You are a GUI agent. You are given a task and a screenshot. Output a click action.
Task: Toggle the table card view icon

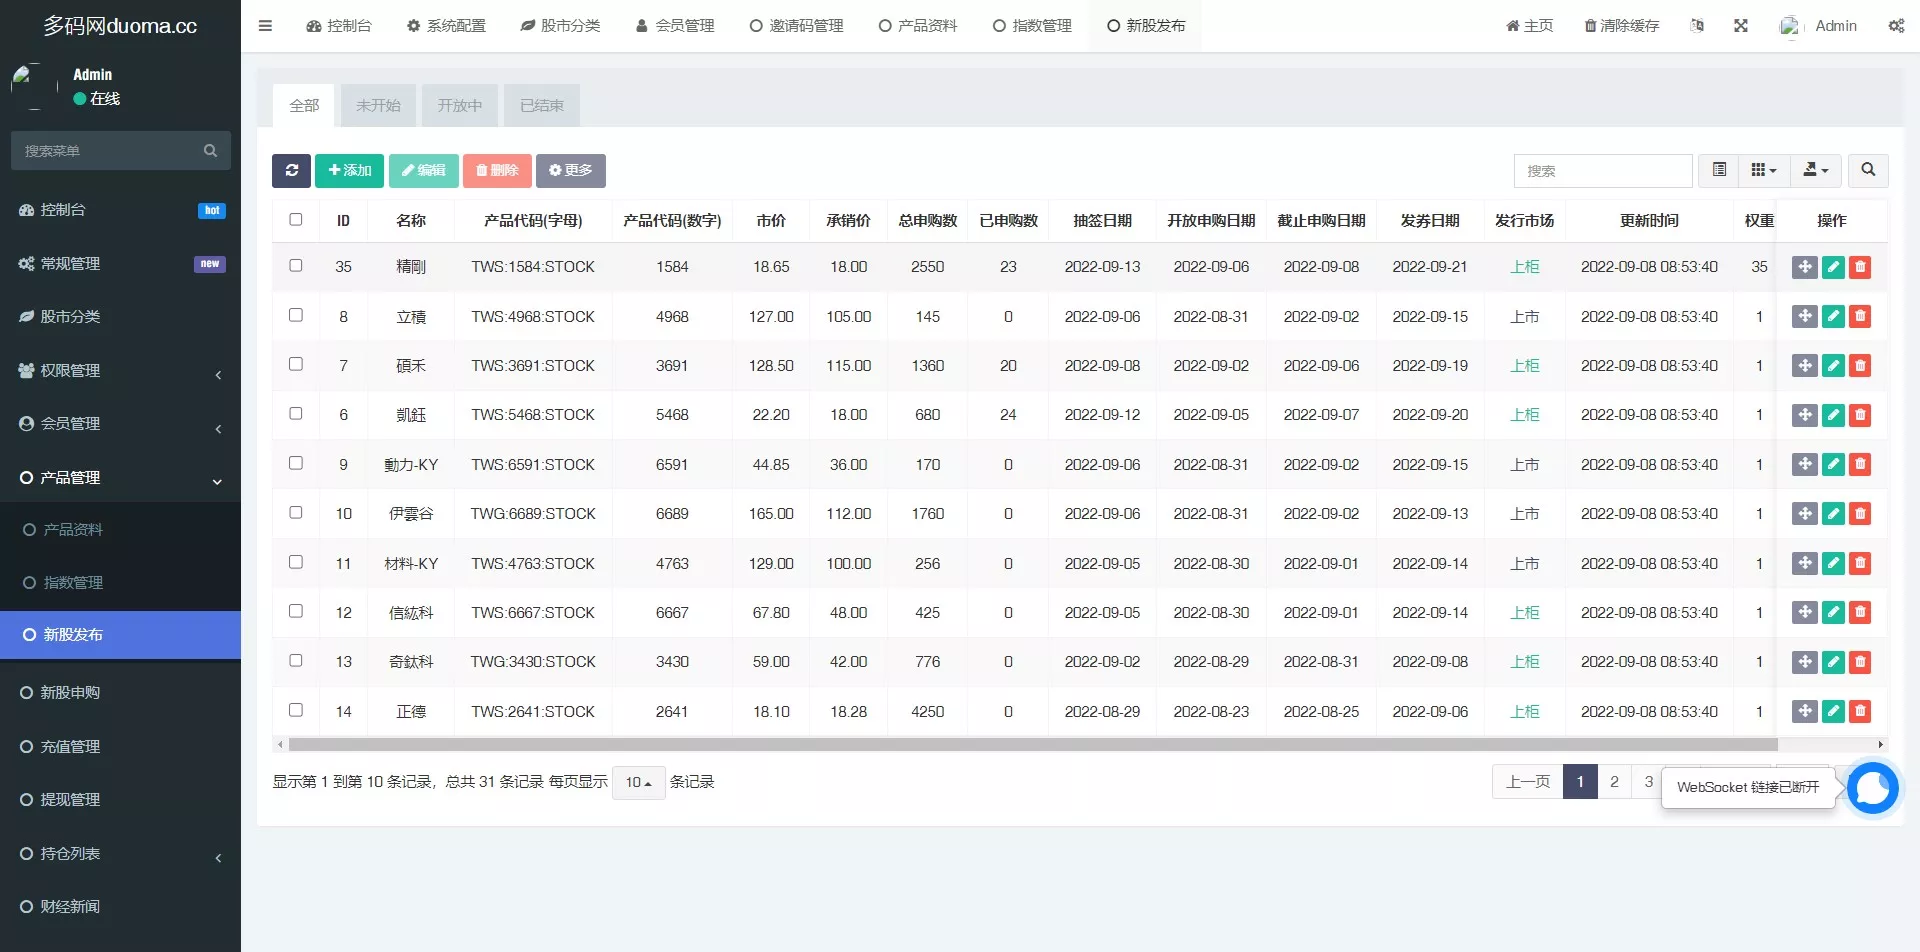click(x=1719, y=171)
